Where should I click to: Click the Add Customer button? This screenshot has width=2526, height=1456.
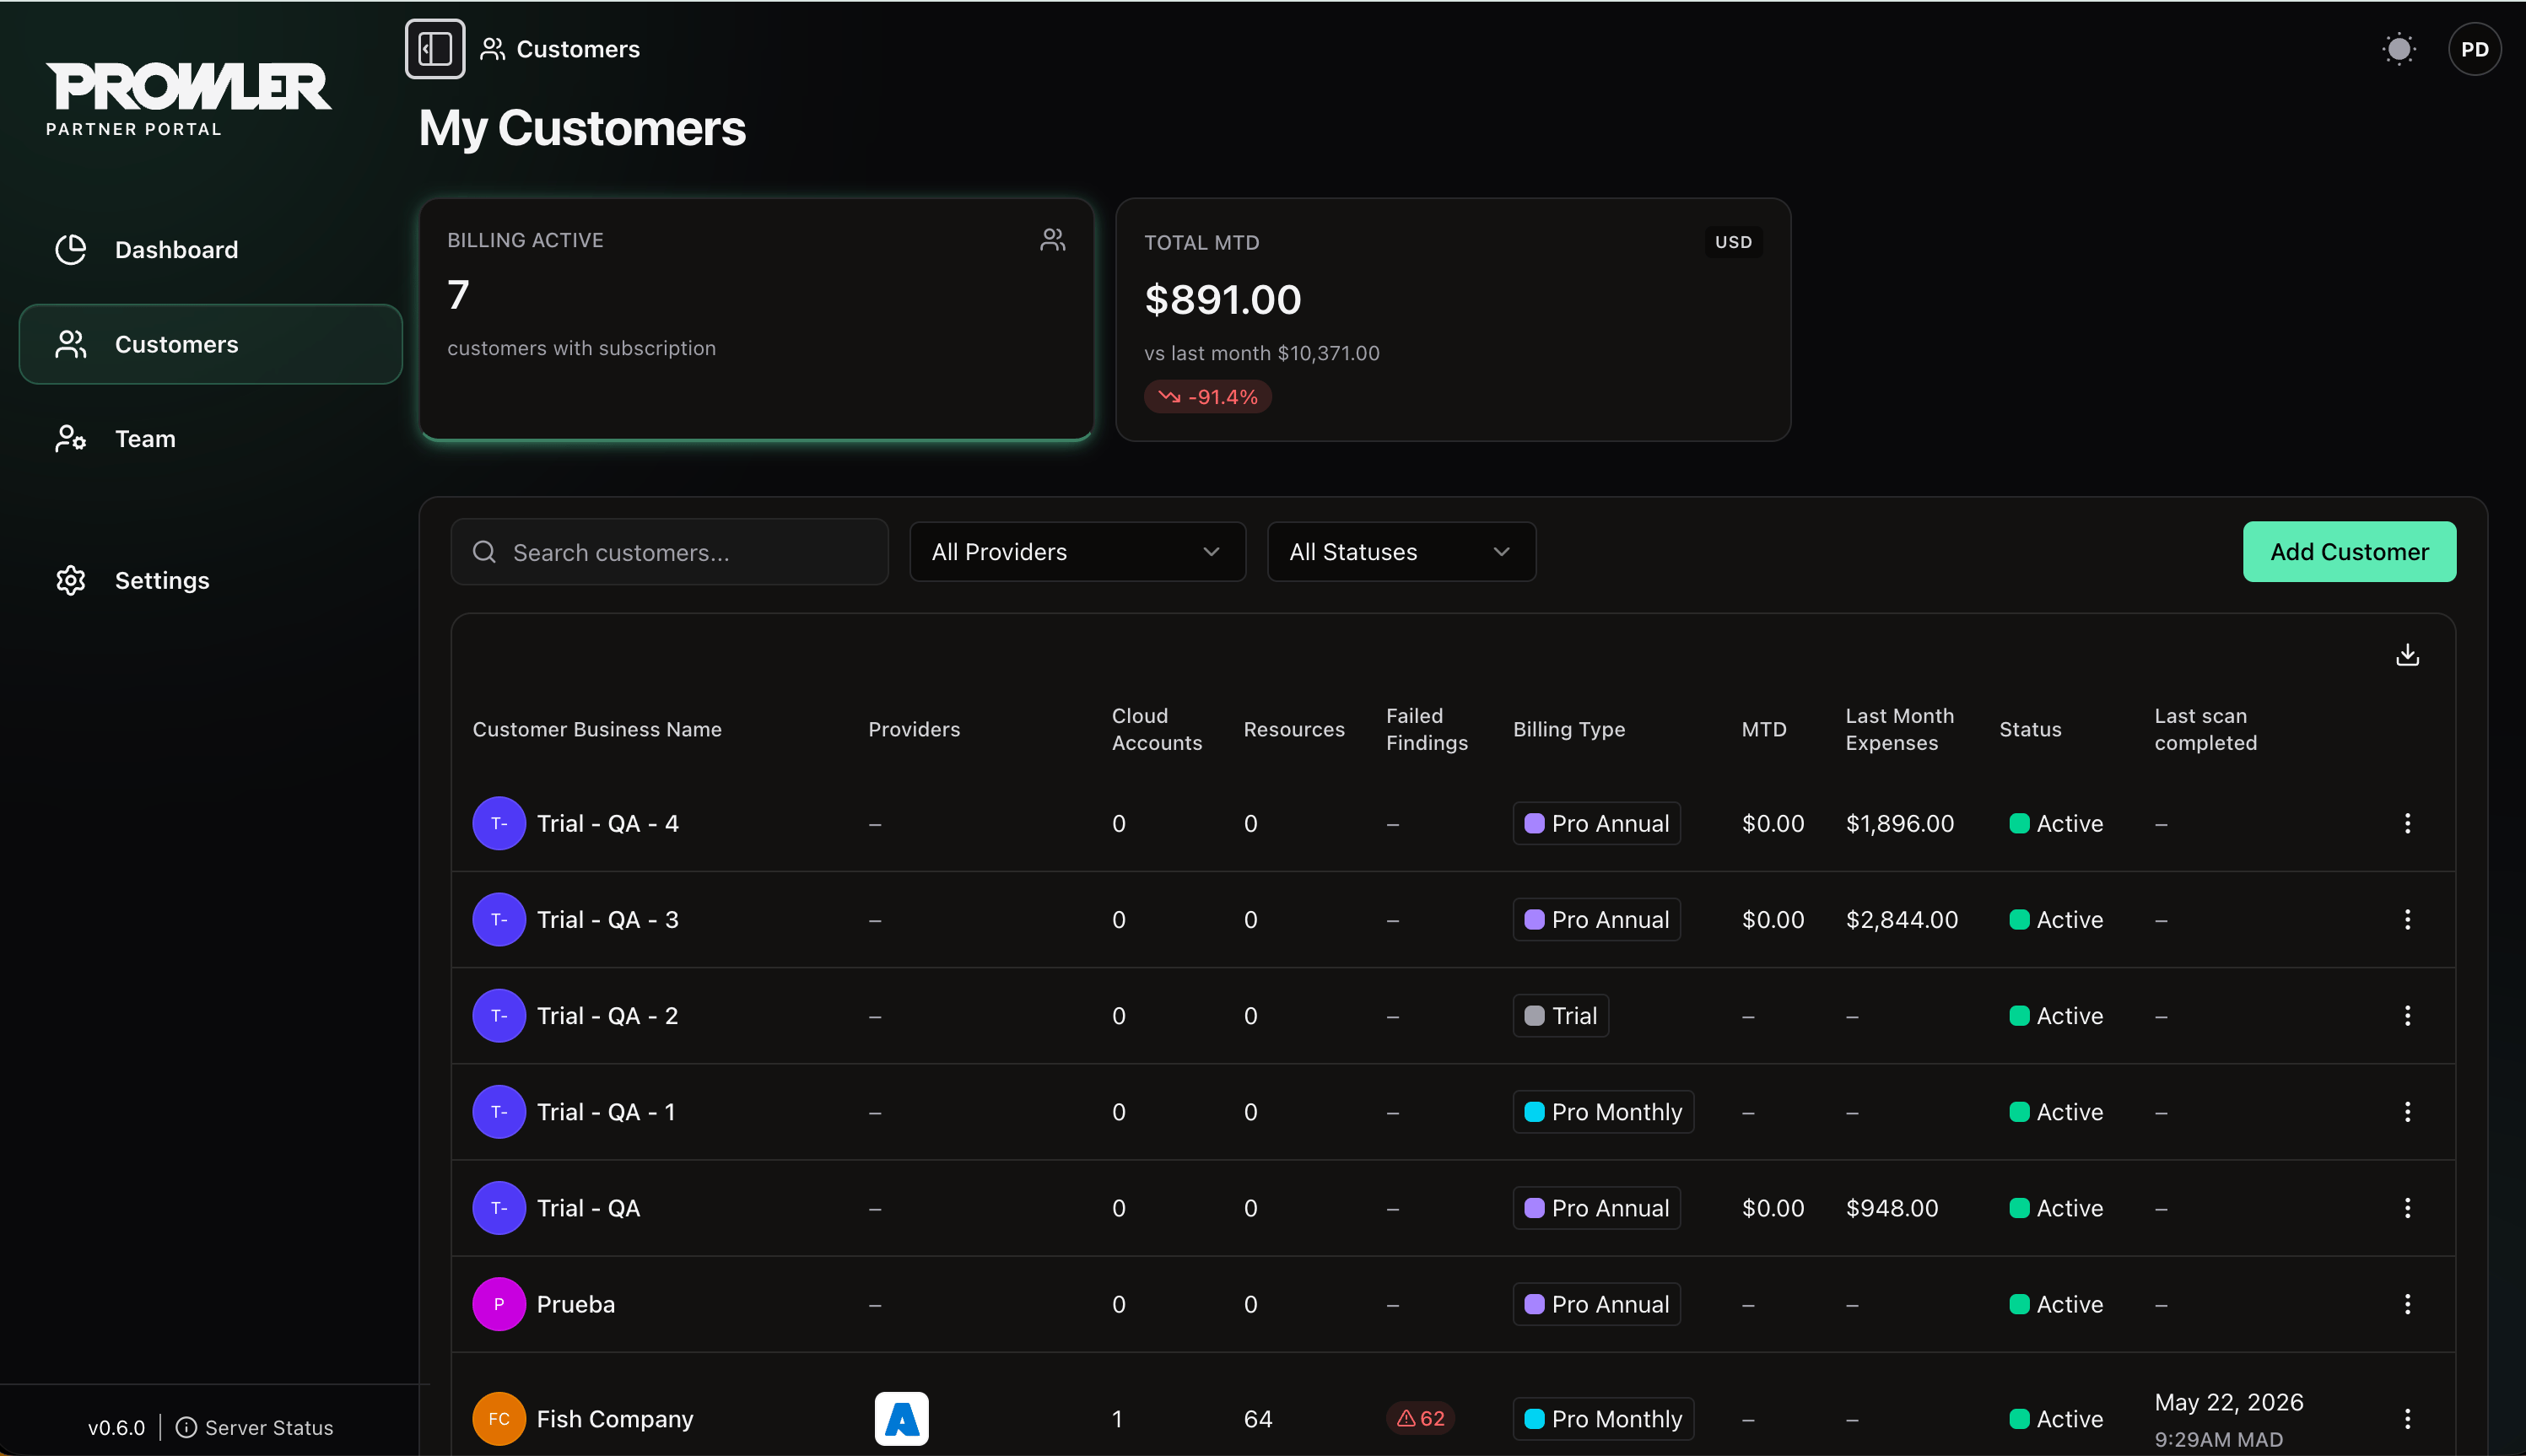(2349, 552)
